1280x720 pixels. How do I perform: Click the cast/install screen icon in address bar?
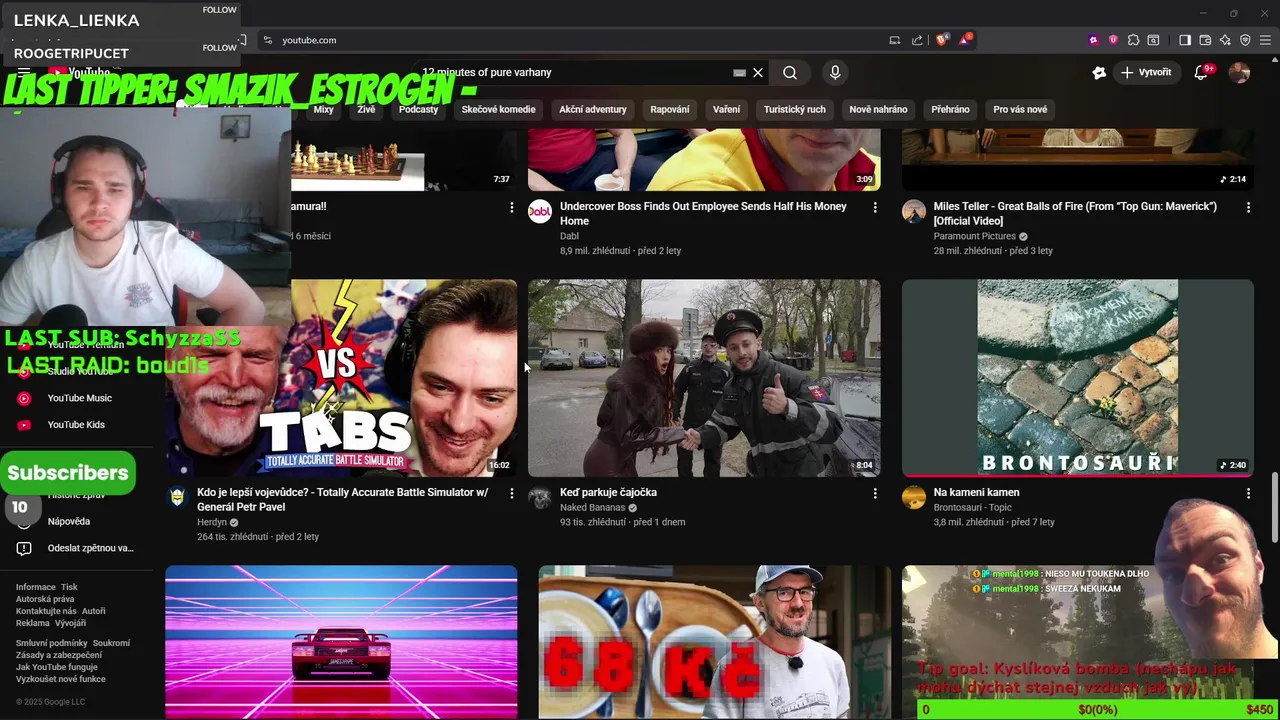click(894, 40)
